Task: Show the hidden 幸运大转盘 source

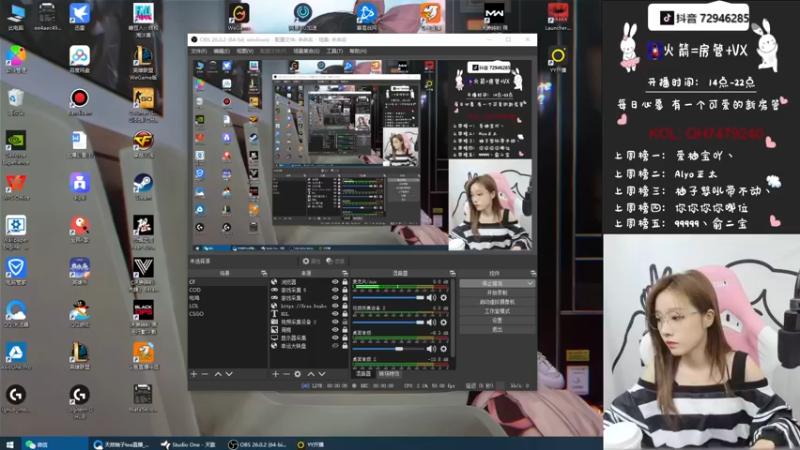Action: click(335, 346)
